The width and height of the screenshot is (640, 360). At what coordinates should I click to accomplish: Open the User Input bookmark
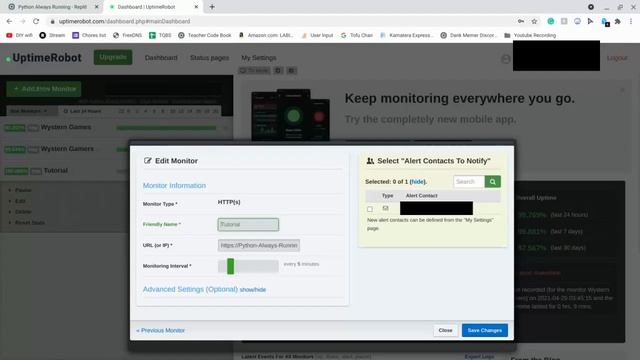pos(317,35)
